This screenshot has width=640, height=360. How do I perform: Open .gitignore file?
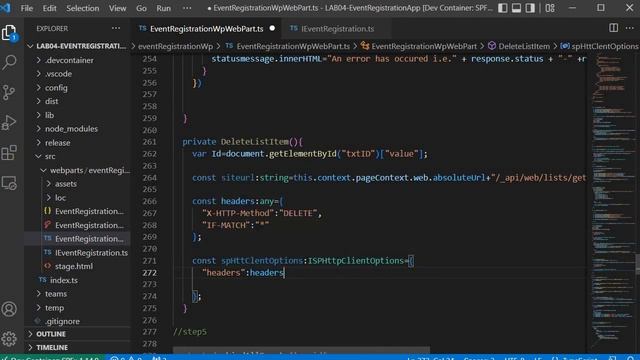point(78,322)
